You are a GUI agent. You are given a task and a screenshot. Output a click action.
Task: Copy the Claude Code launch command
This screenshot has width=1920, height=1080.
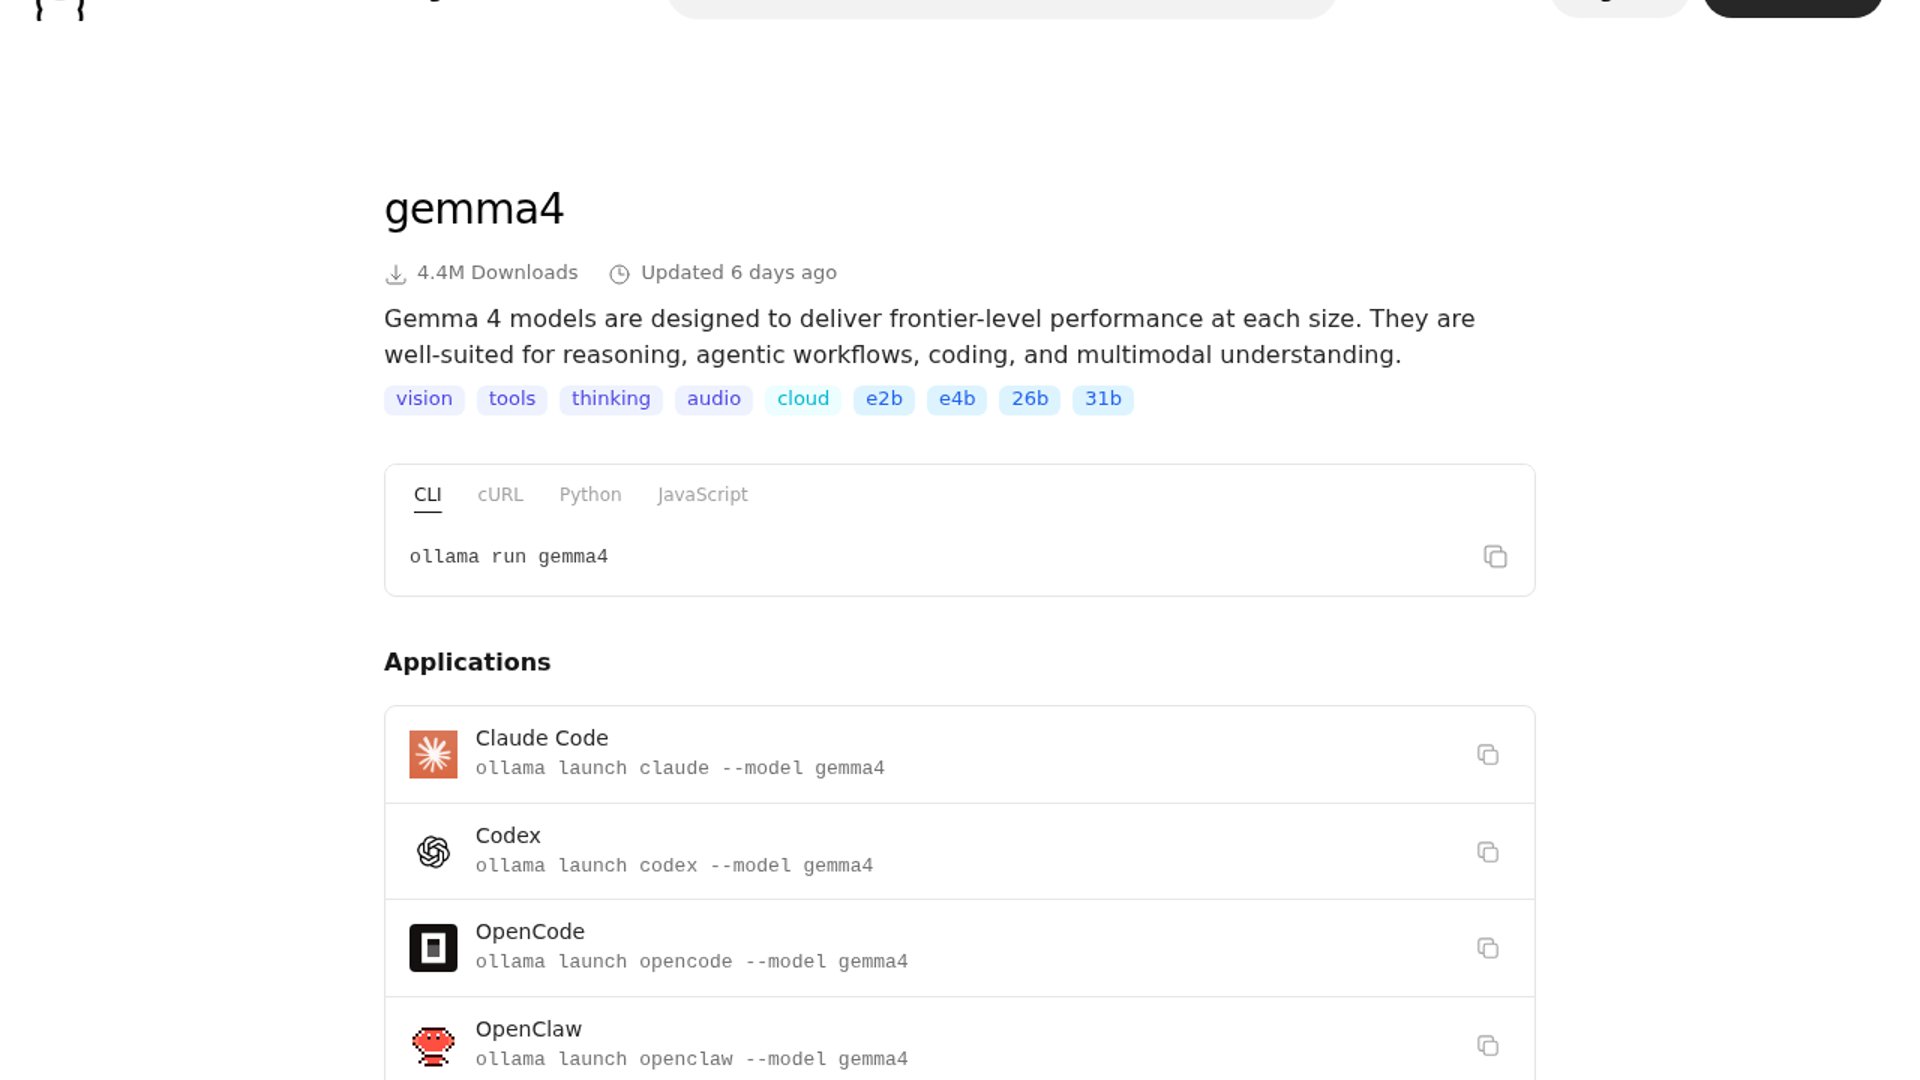click(1488, 755)
